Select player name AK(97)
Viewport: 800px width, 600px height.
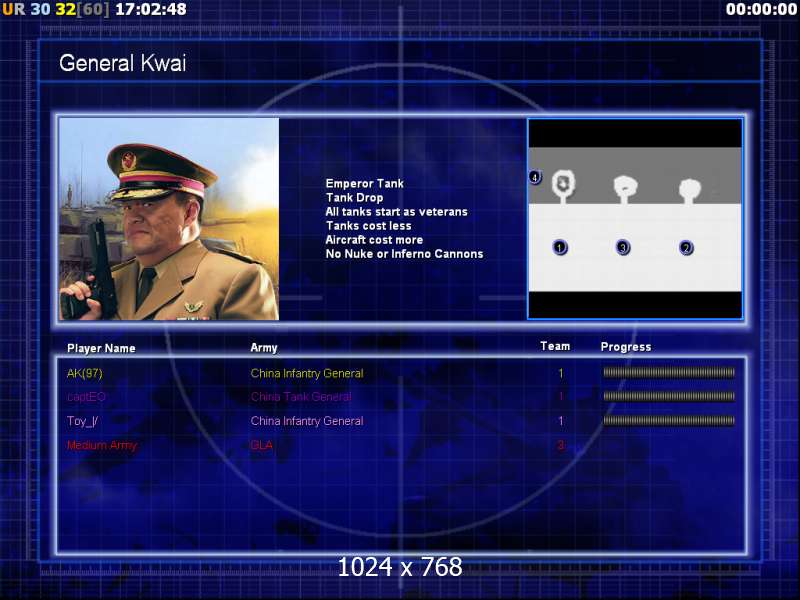(85, 373)
